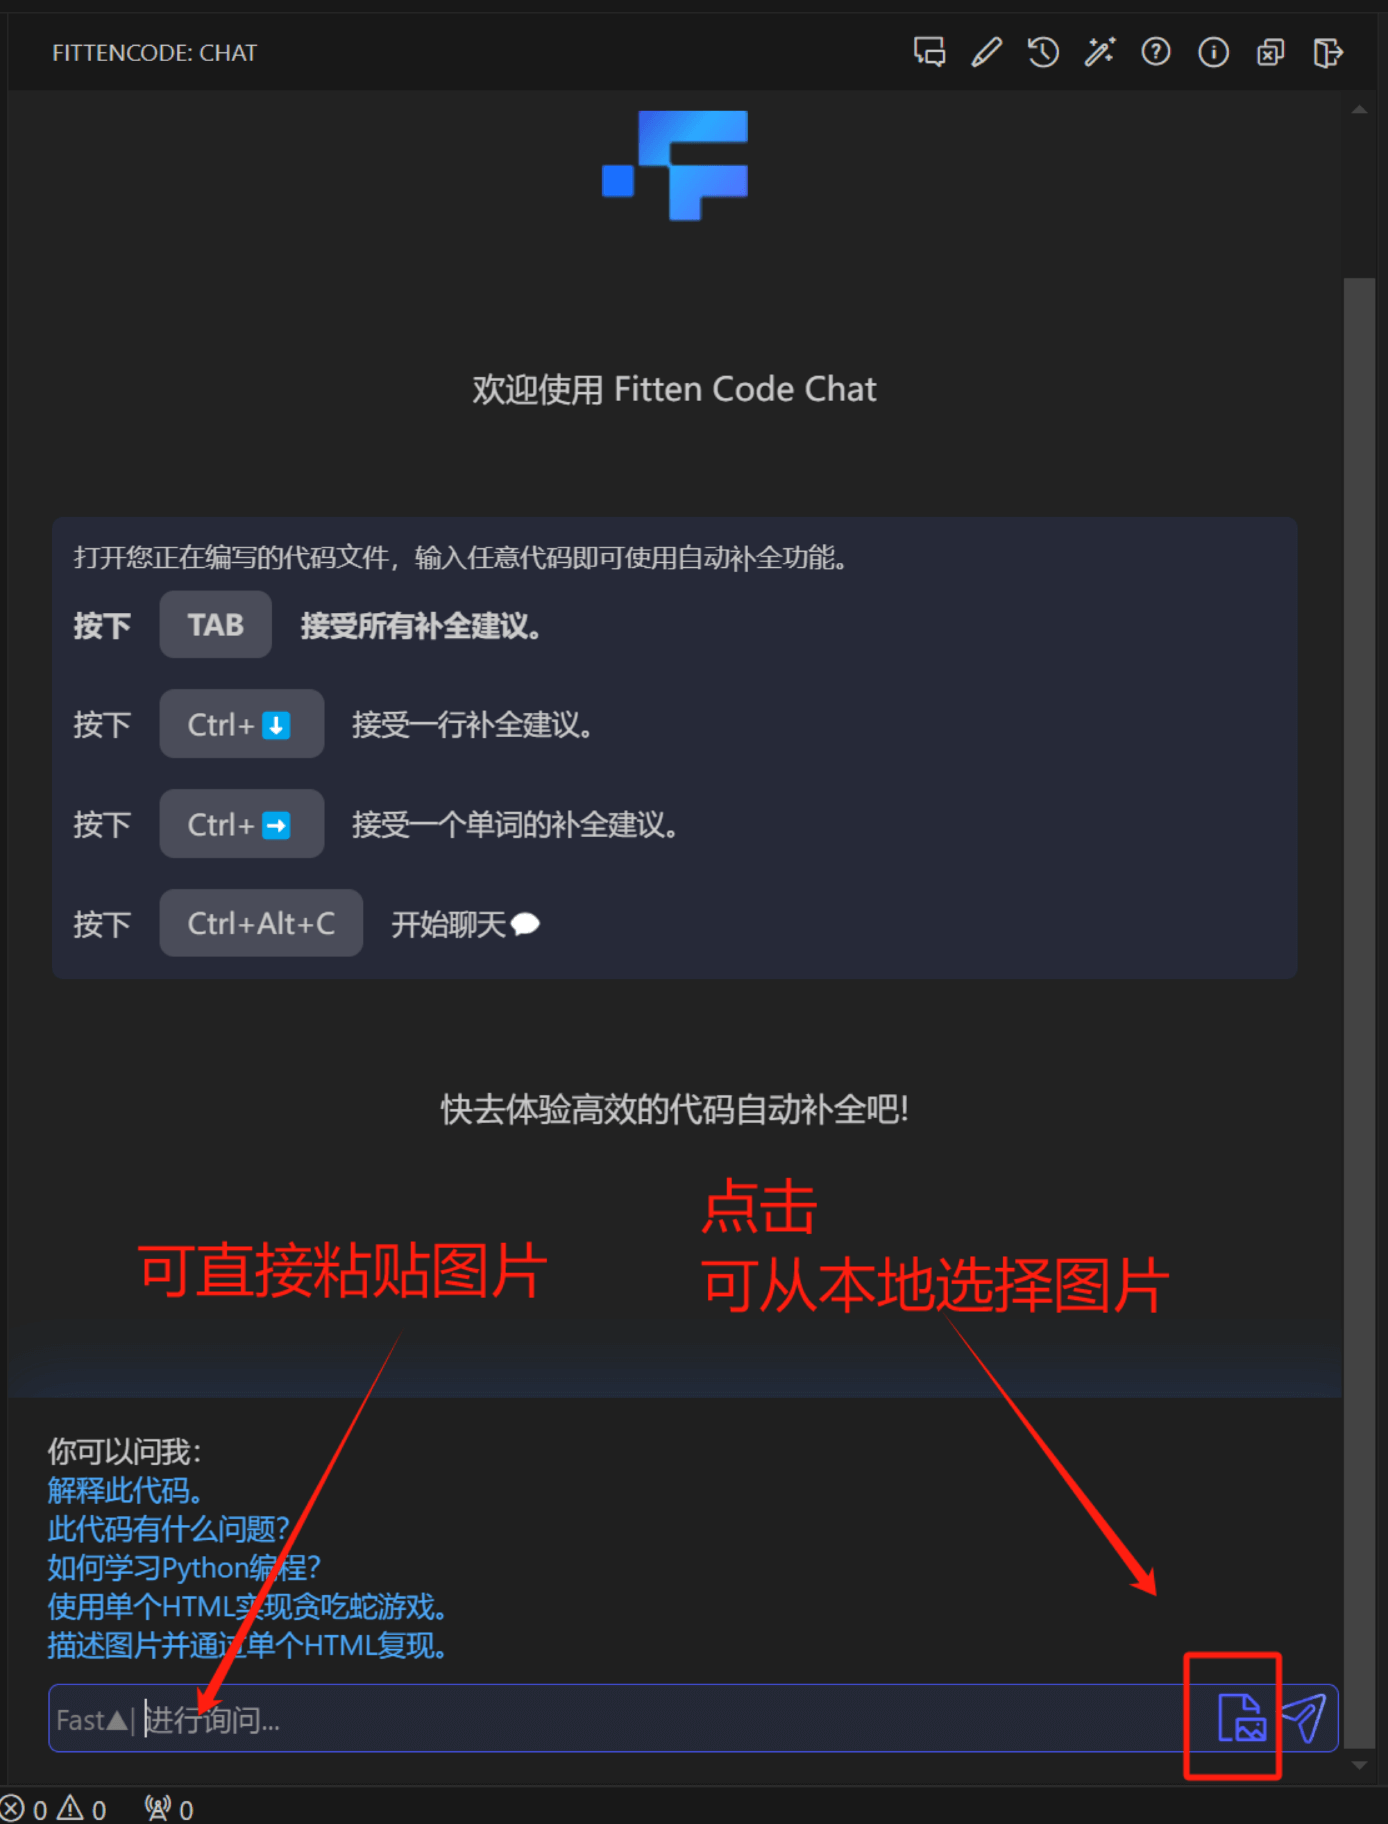Click the '解释此代码。' suggestion link
1388x1824 pixels.
pyautogui.click(x=125, y=1490)
